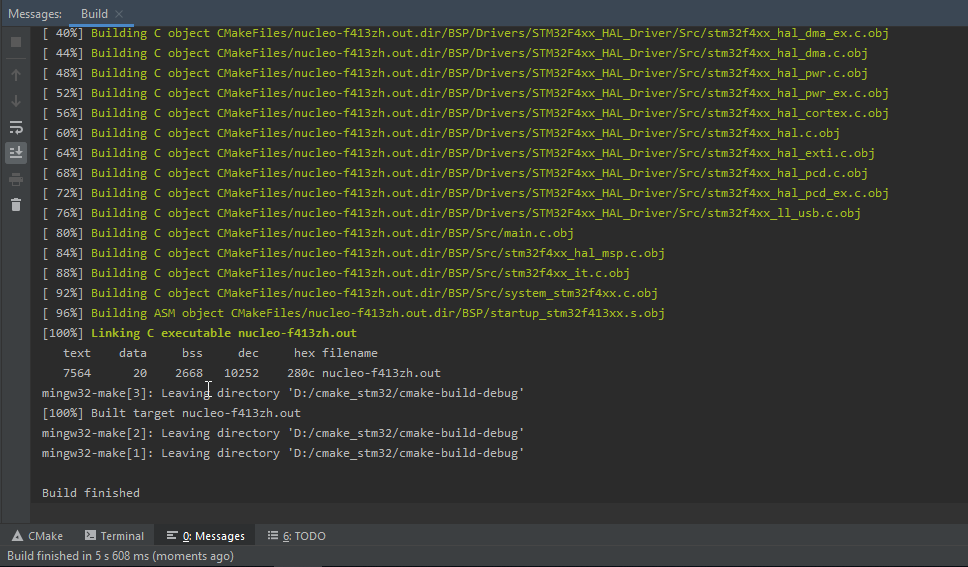Click the Stop build icon
Image resolution: width=968 pixels, height=567 pixels.
(16, 42)
